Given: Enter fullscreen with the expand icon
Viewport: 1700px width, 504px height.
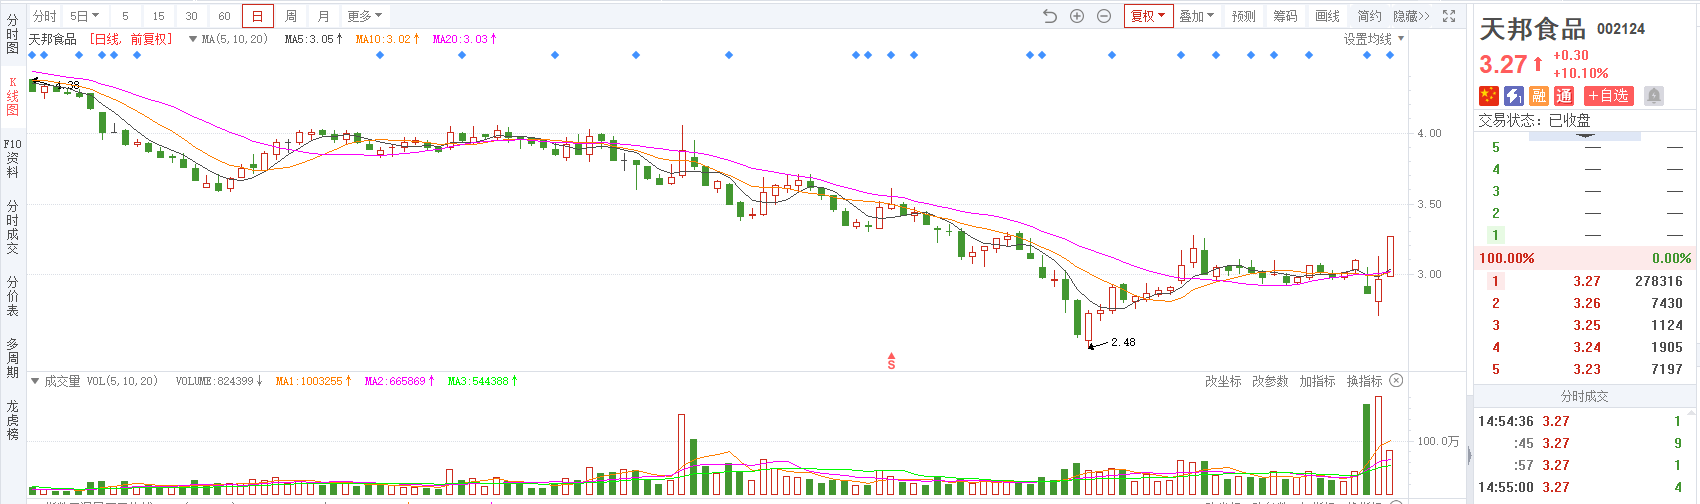Looking at the screenshot, I should pos(1449,16).
